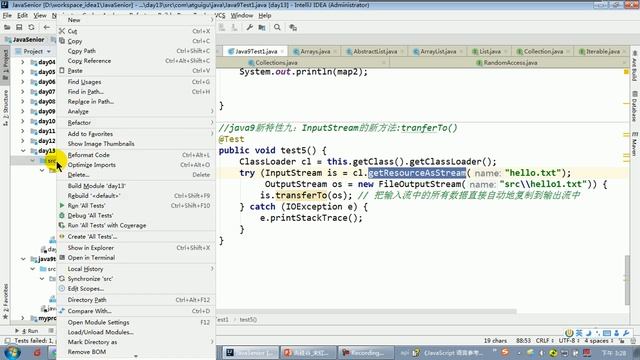Select Find Usages in context menu
This screenshot has width=640, height=360.
tap(136, 82)
